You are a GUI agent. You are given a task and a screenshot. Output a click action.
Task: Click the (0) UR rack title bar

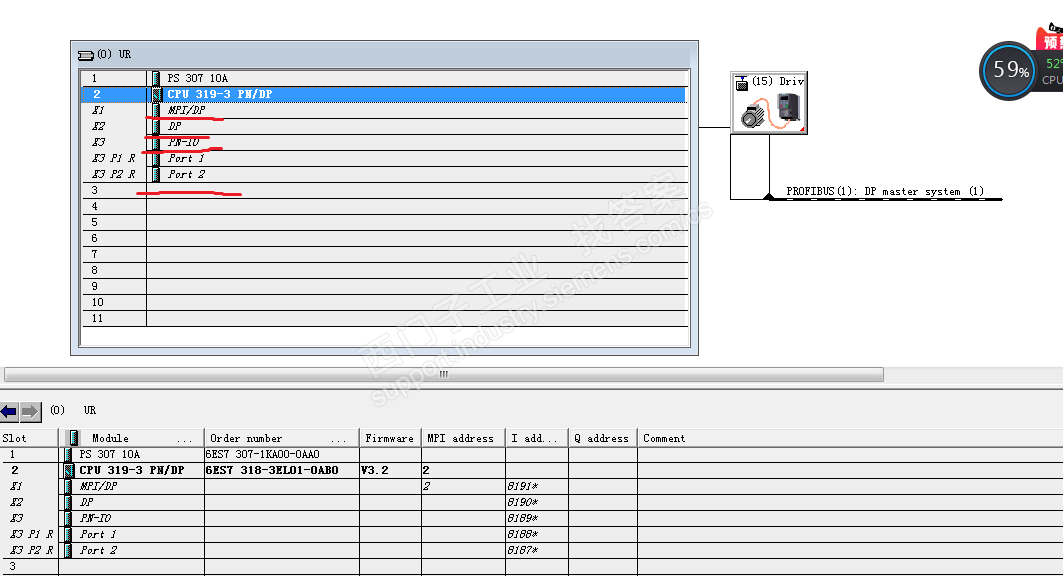[384, 54]
